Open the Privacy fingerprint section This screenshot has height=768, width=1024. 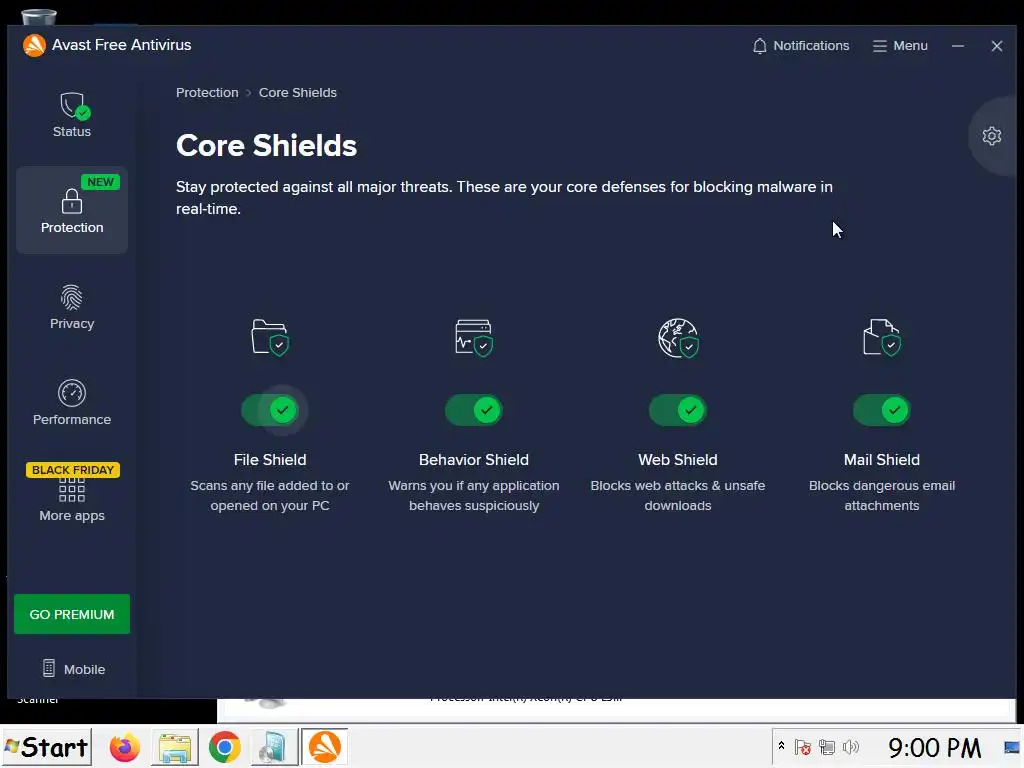(x=72, y=307)
